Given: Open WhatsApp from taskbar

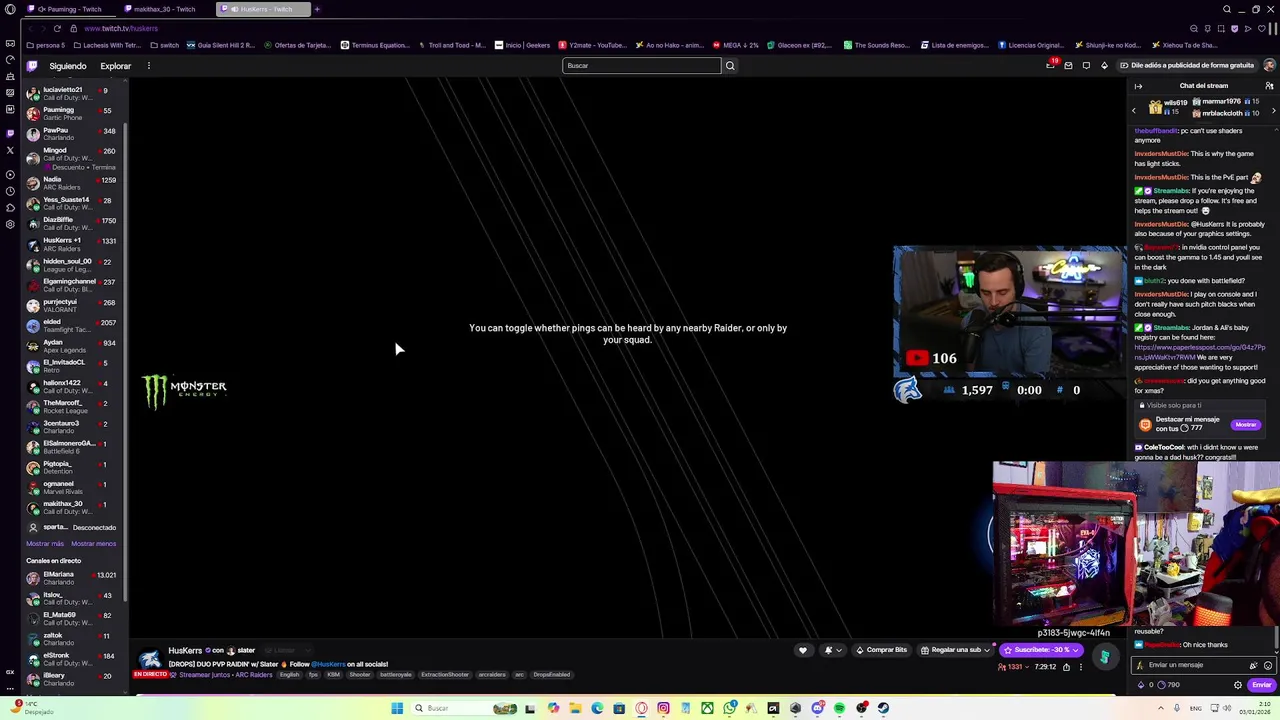Looking at the screenshot, I should 729,708.
